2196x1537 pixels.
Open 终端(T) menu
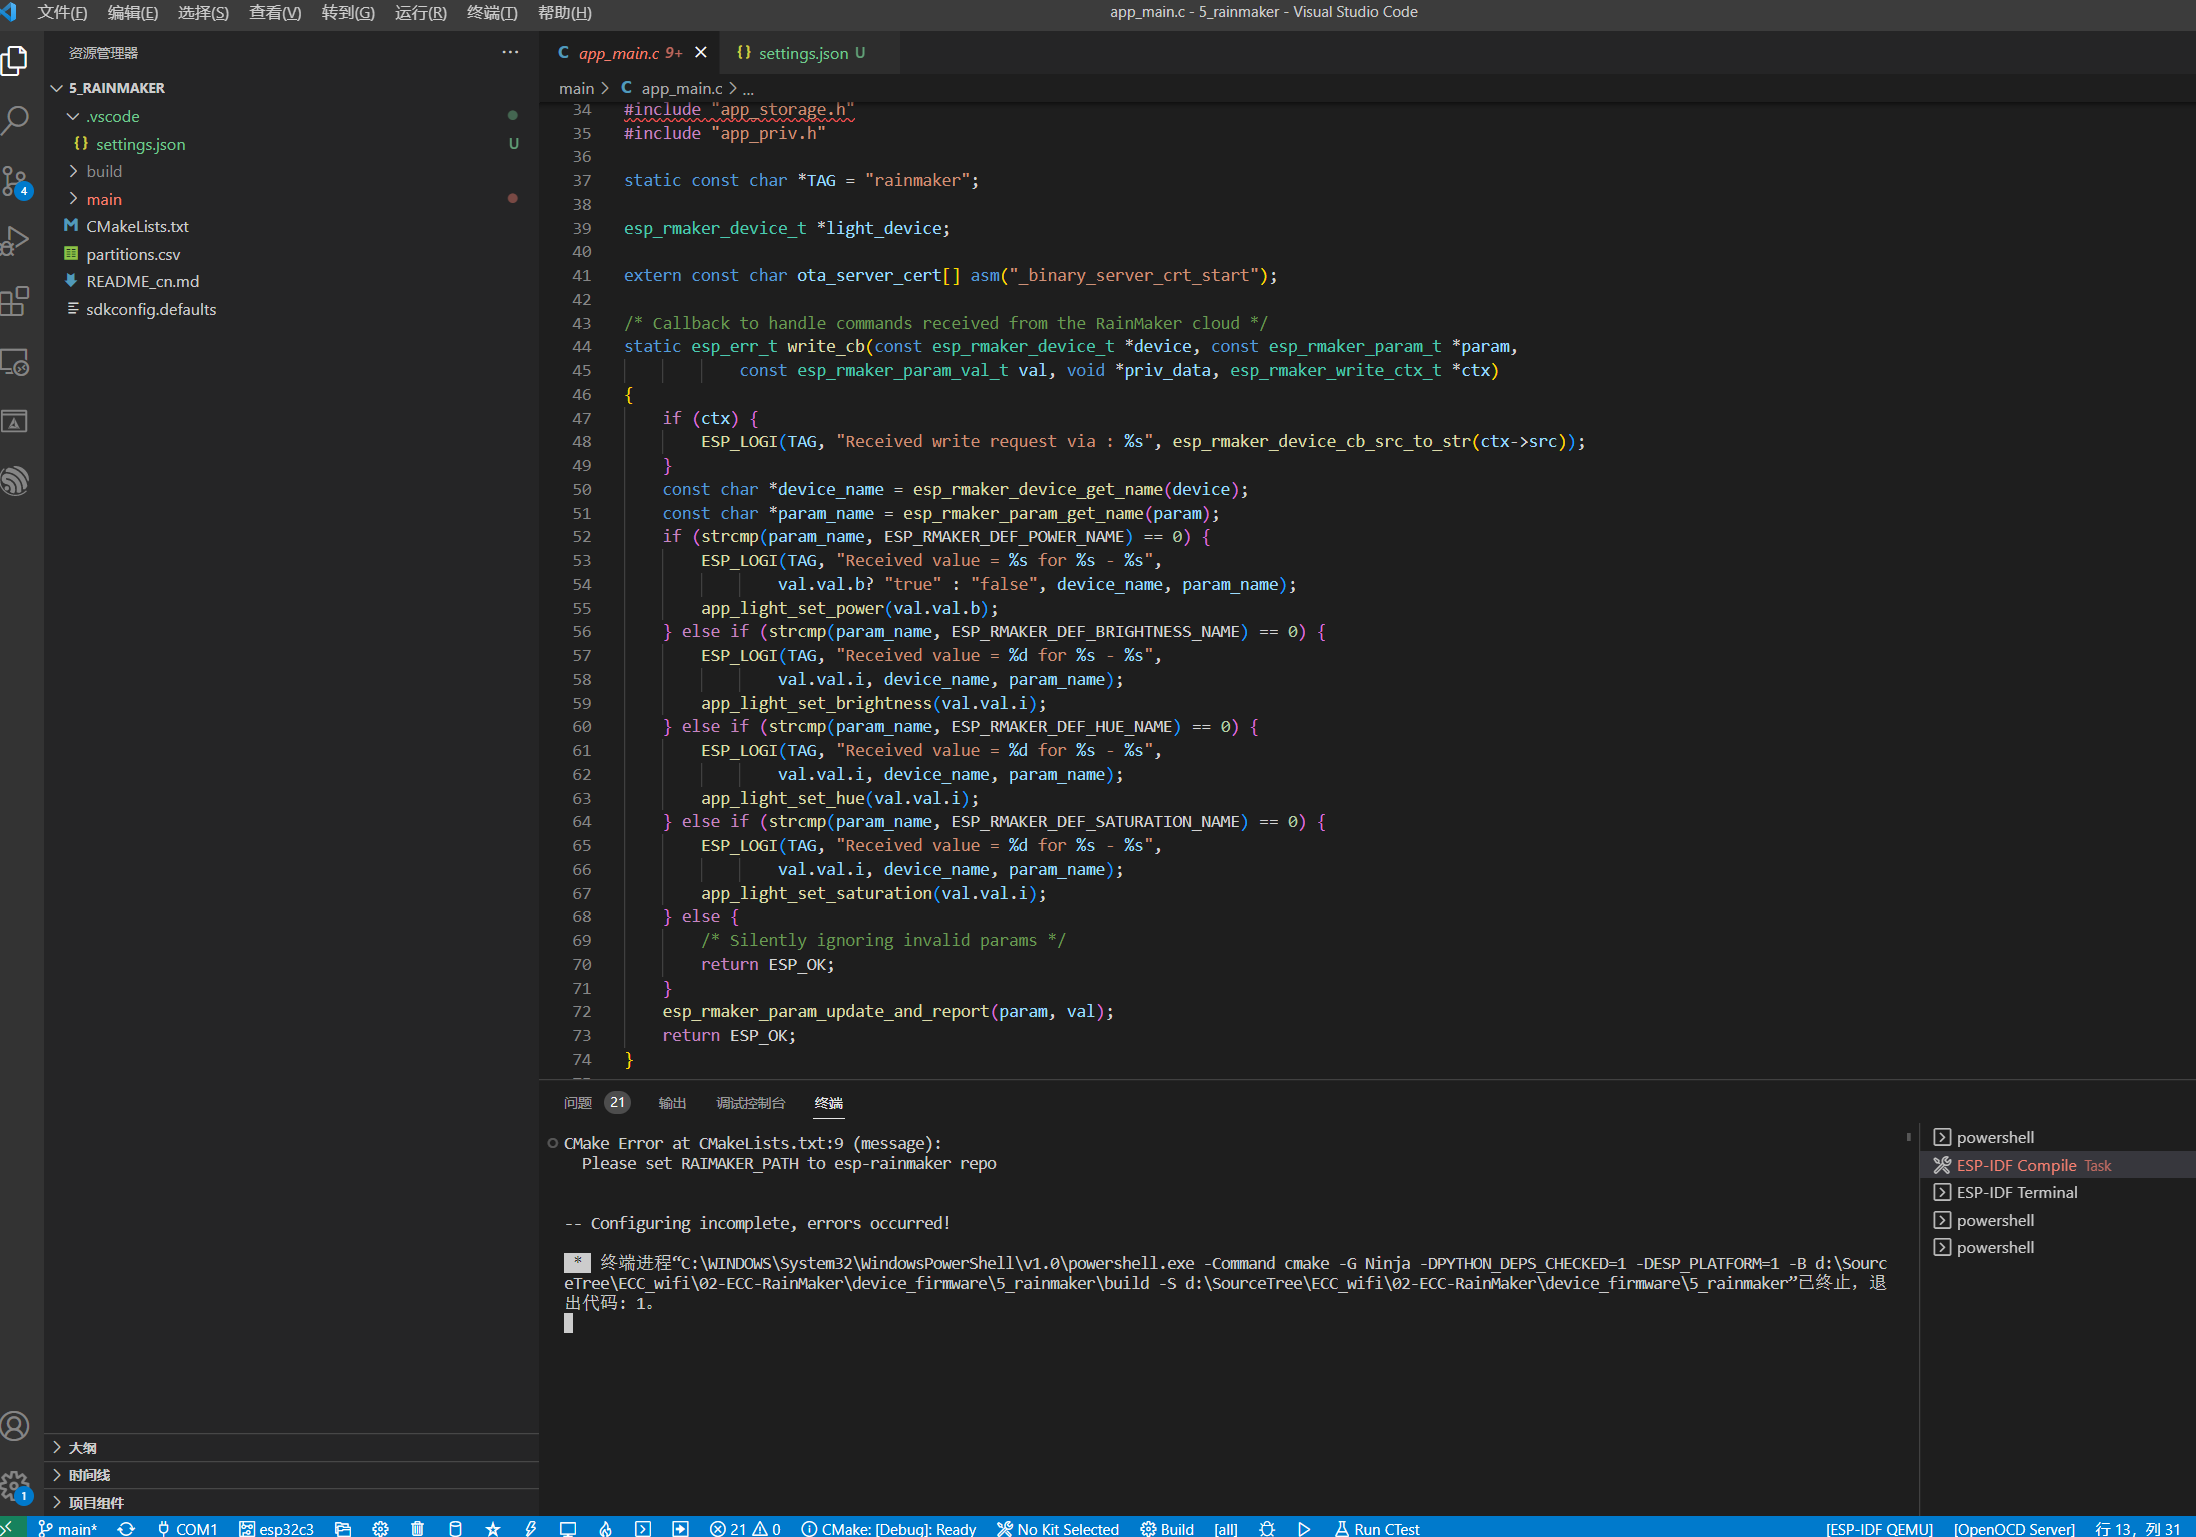(x=492, y=12)
